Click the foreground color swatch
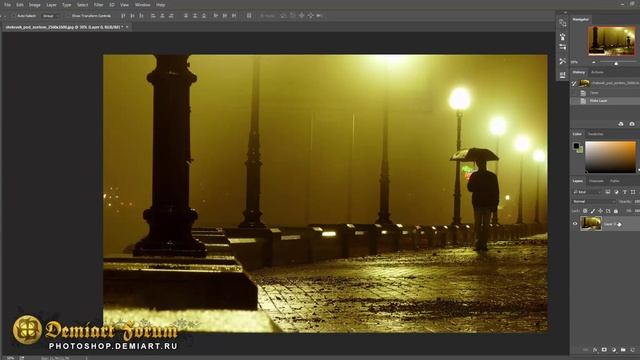 pyautogui.click(x=576, y=145)
